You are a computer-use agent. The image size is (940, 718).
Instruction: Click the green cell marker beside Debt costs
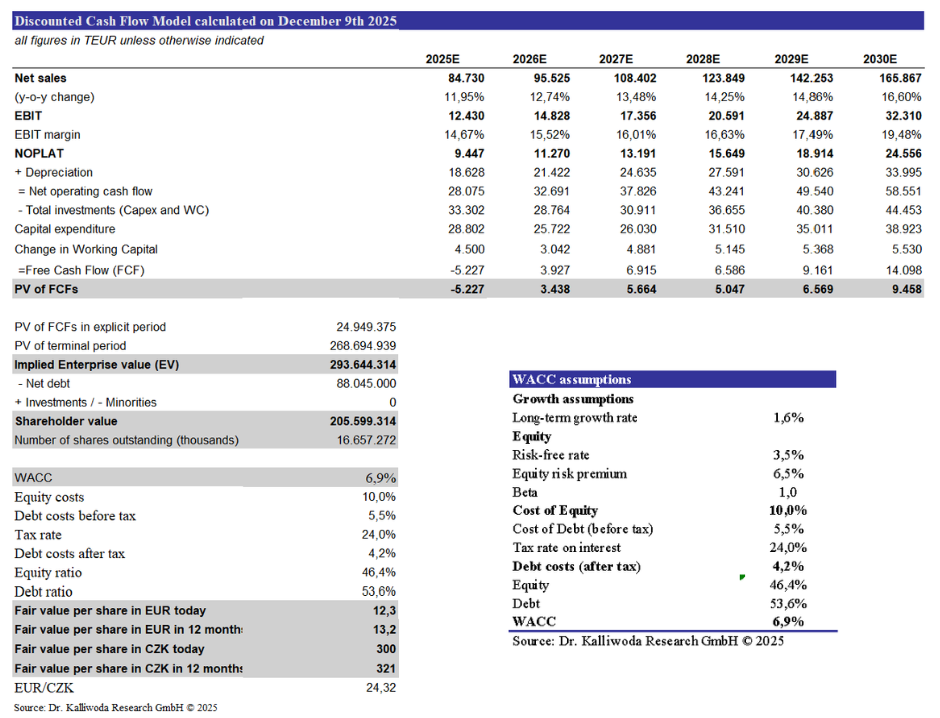tap(741, 577)
